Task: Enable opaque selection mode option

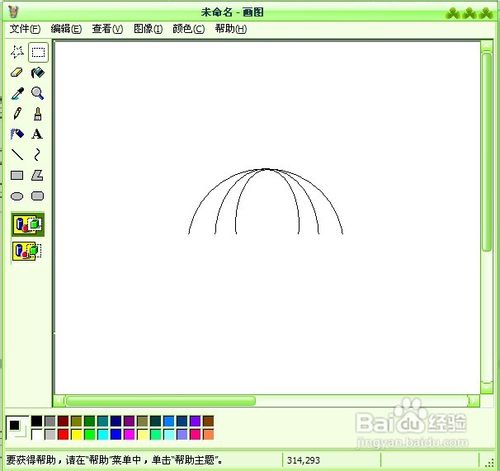Action: coord(28,224)
